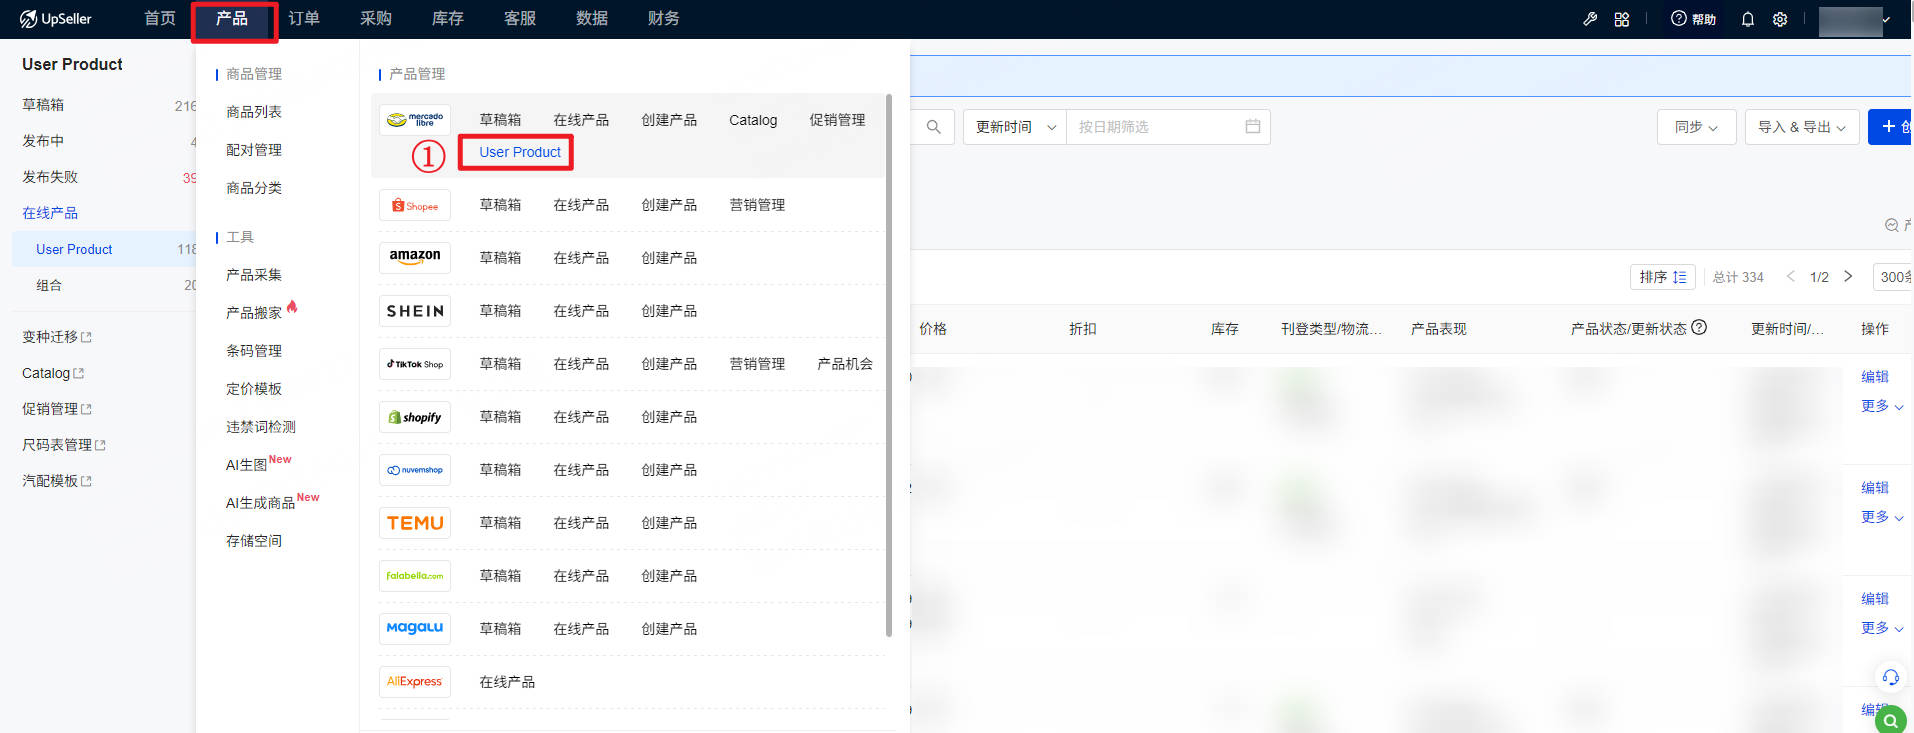The image size is (1914, 733).
Task: Click the Shopee logo
Action: pos(415,205)
